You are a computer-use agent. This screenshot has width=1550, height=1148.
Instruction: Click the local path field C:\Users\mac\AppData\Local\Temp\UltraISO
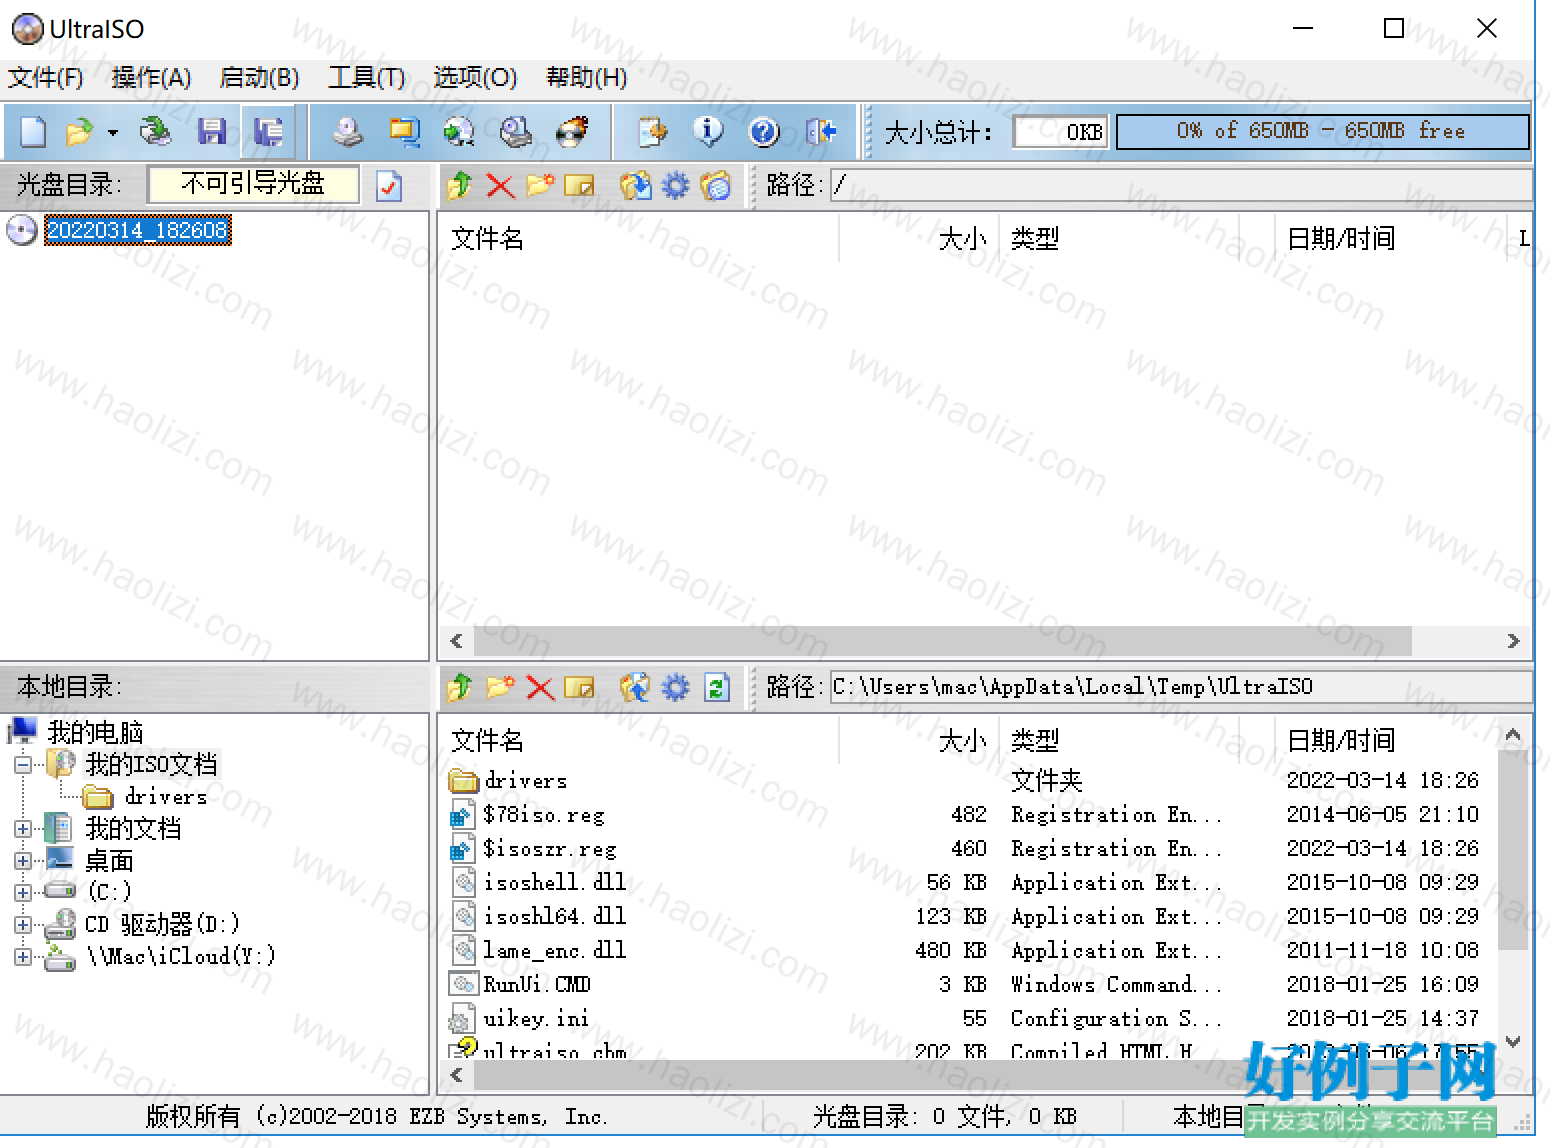[x=1180, y=687]
